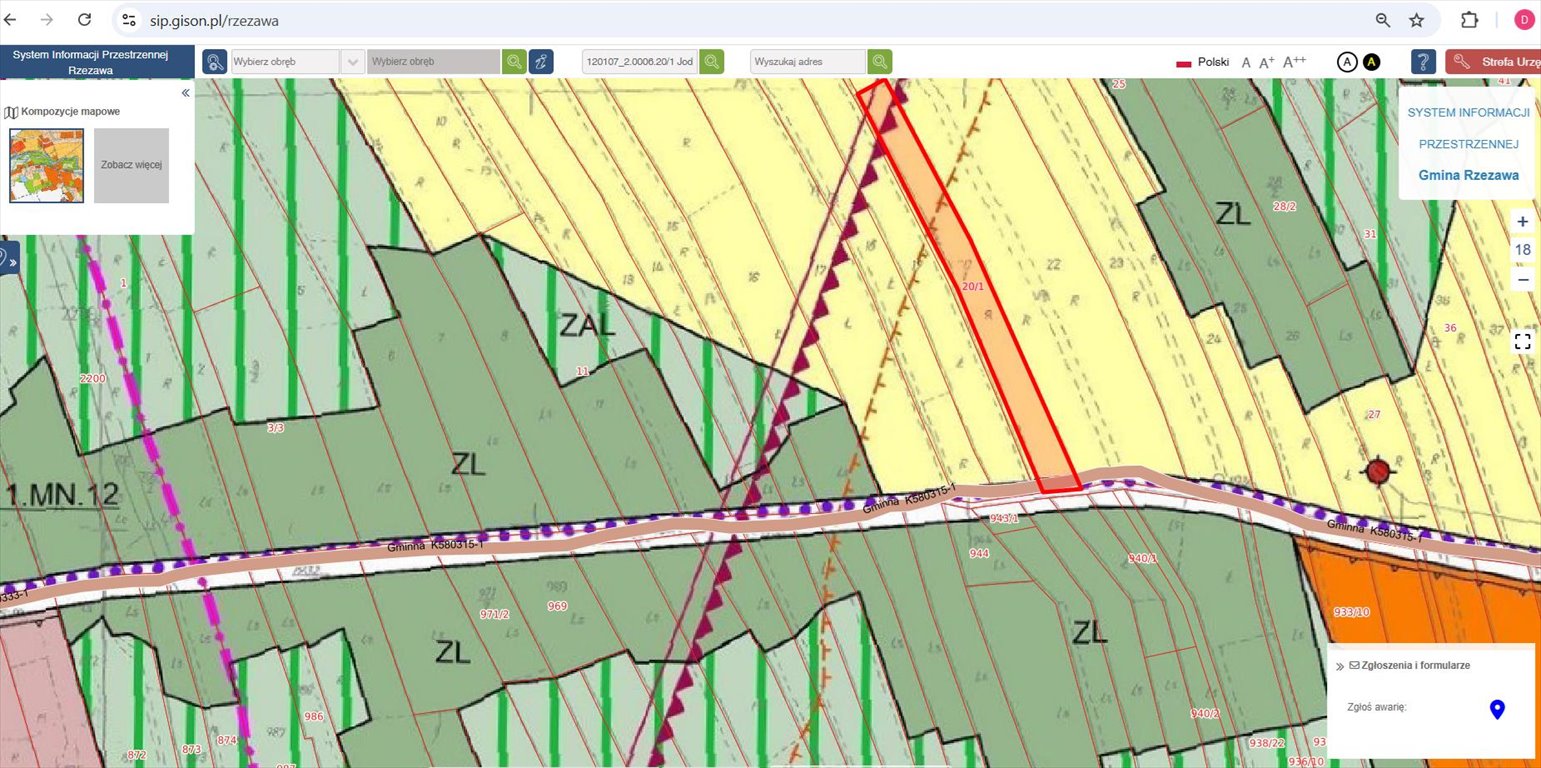Click the route measurement tool icon
The width and height of the screenshot is (1541, 768).
[541, 62]
